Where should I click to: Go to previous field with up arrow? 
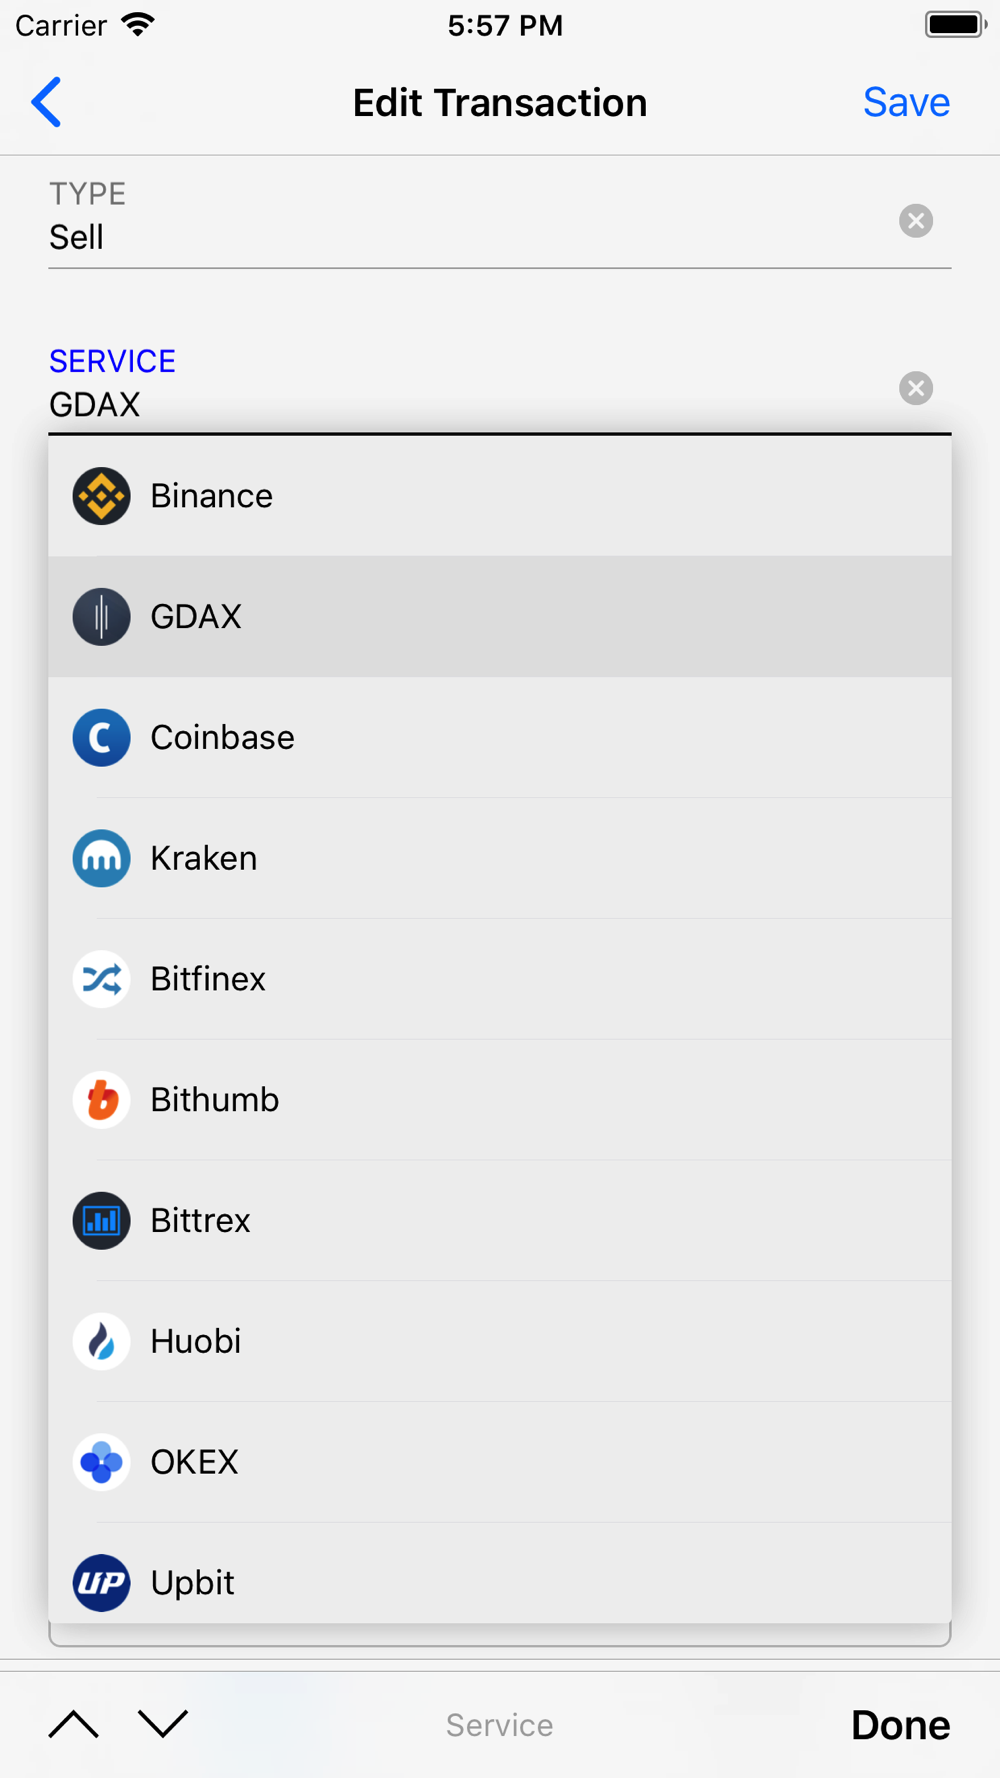click(x=74, y=1724)
